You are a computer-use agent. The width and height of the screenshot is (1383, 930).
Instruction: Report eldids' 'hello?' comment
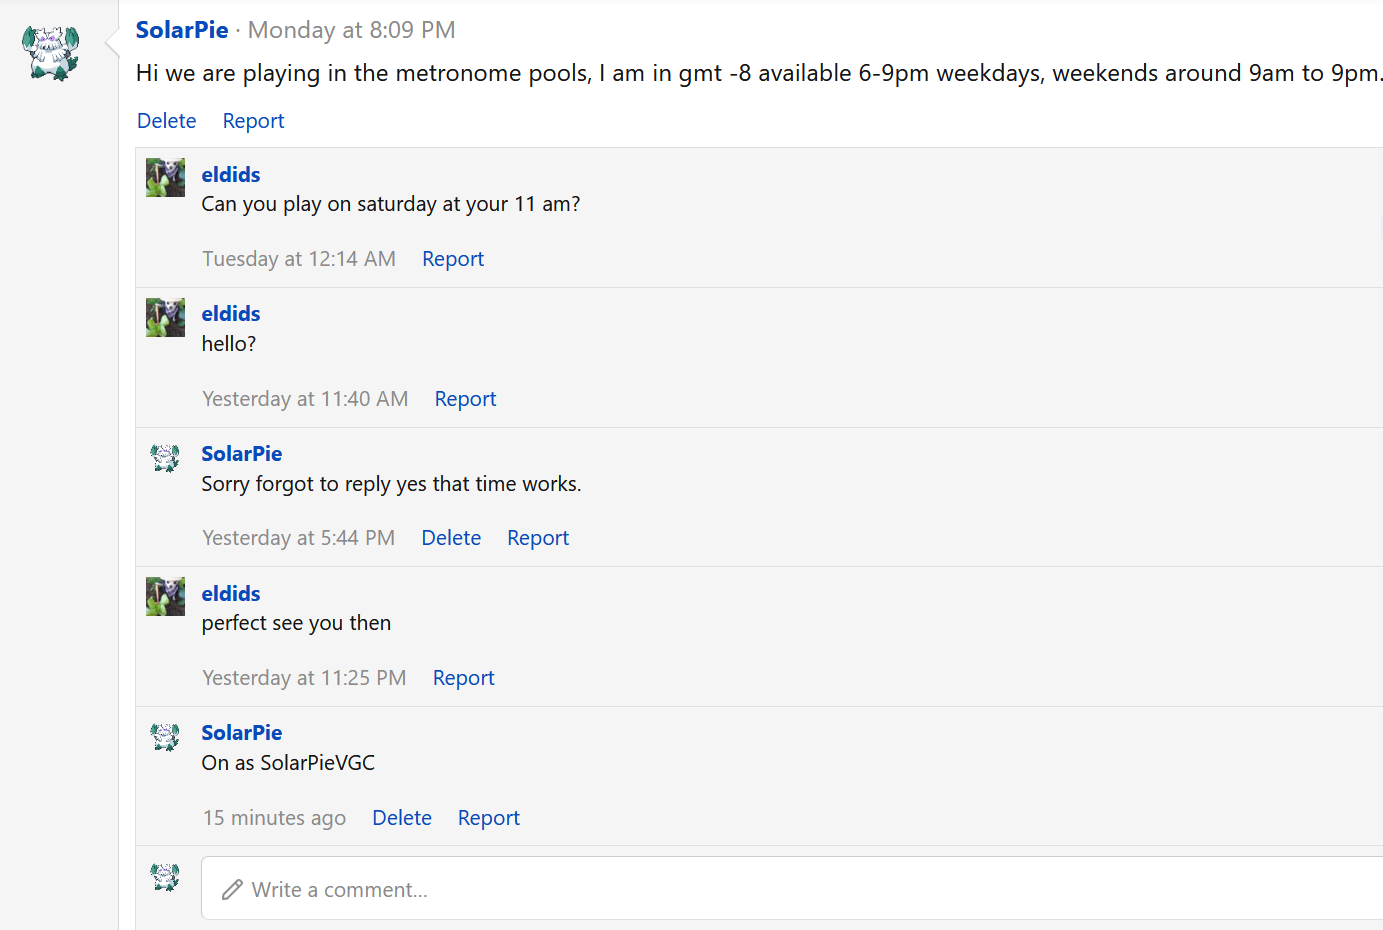coord(465,399)
